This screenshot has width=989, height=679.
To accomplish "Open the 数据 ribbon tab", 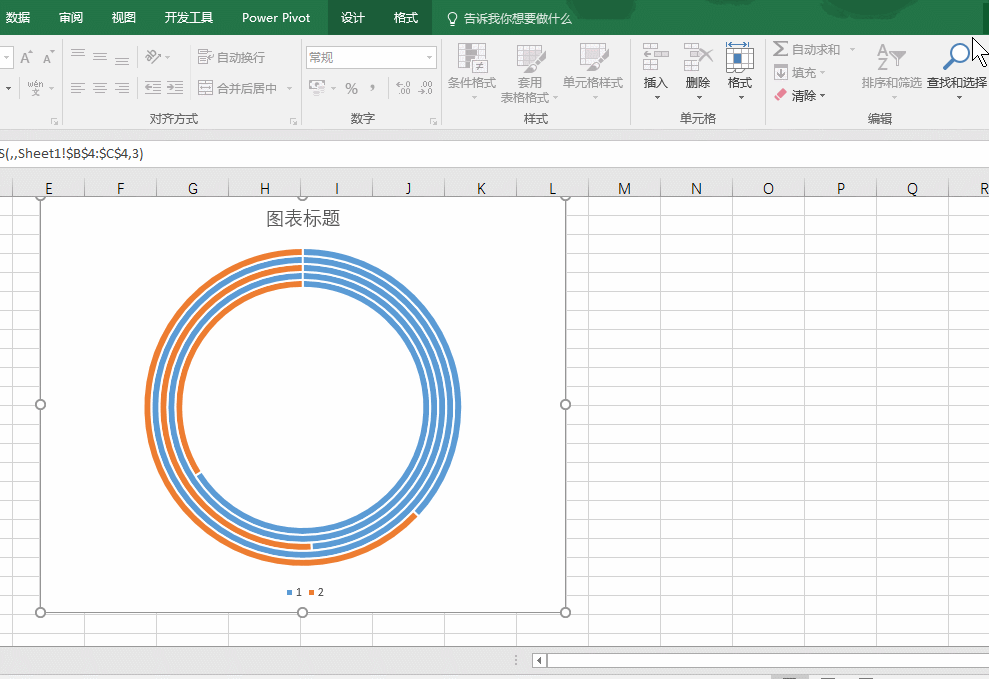I will pyautogui.click(x=18, y=18).
